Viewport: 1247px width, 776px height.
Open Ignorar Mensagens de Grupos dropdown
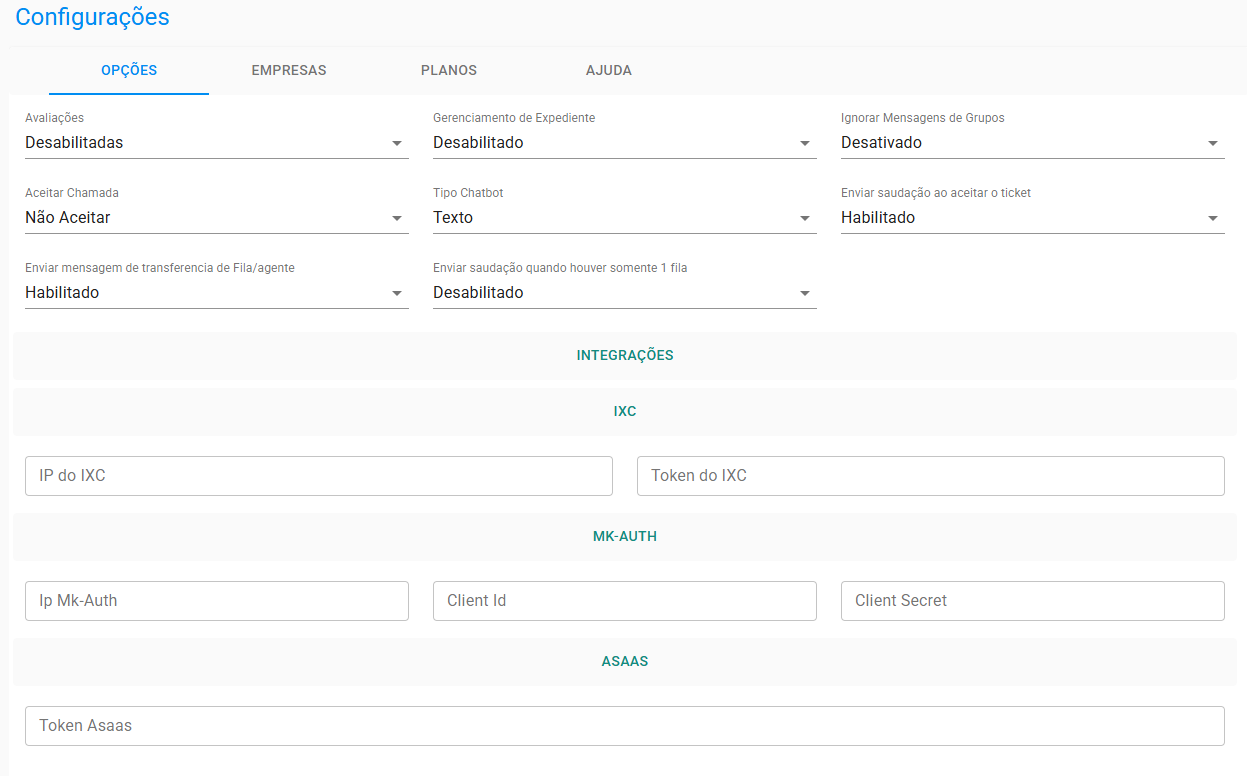(x=1032, y=143)
